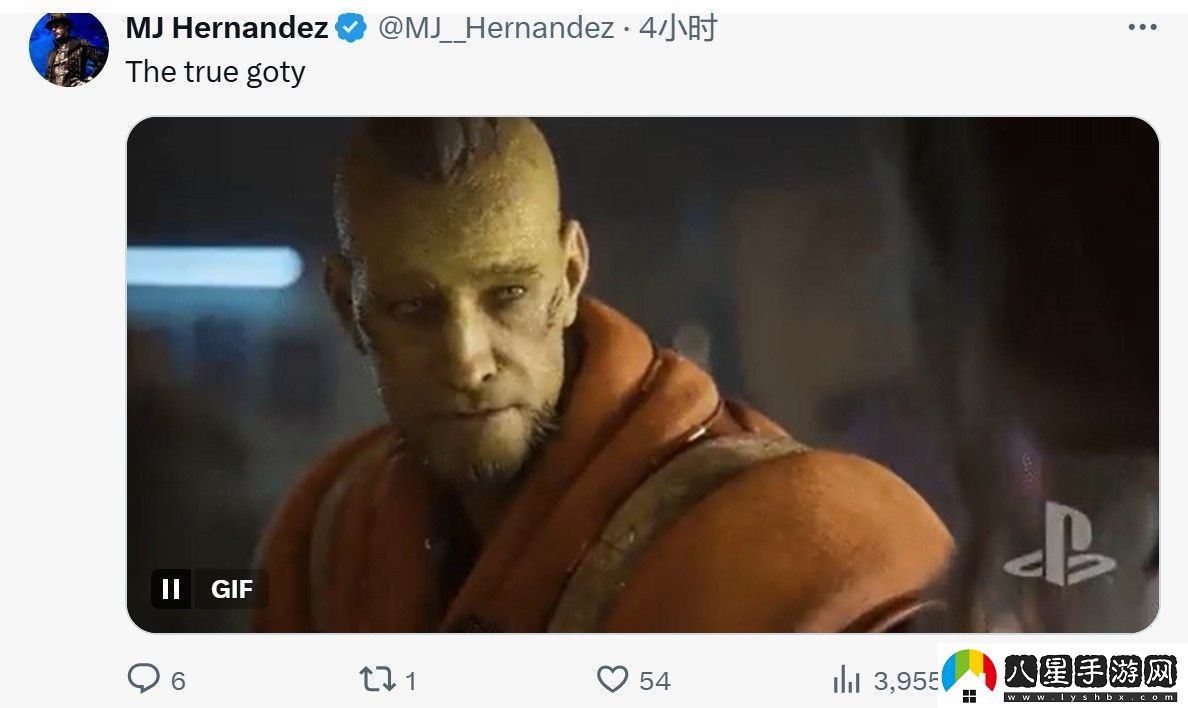Screen dimensions: 1188x708
Task: Pause the GIF playback
Action: [x=171, y=589]
